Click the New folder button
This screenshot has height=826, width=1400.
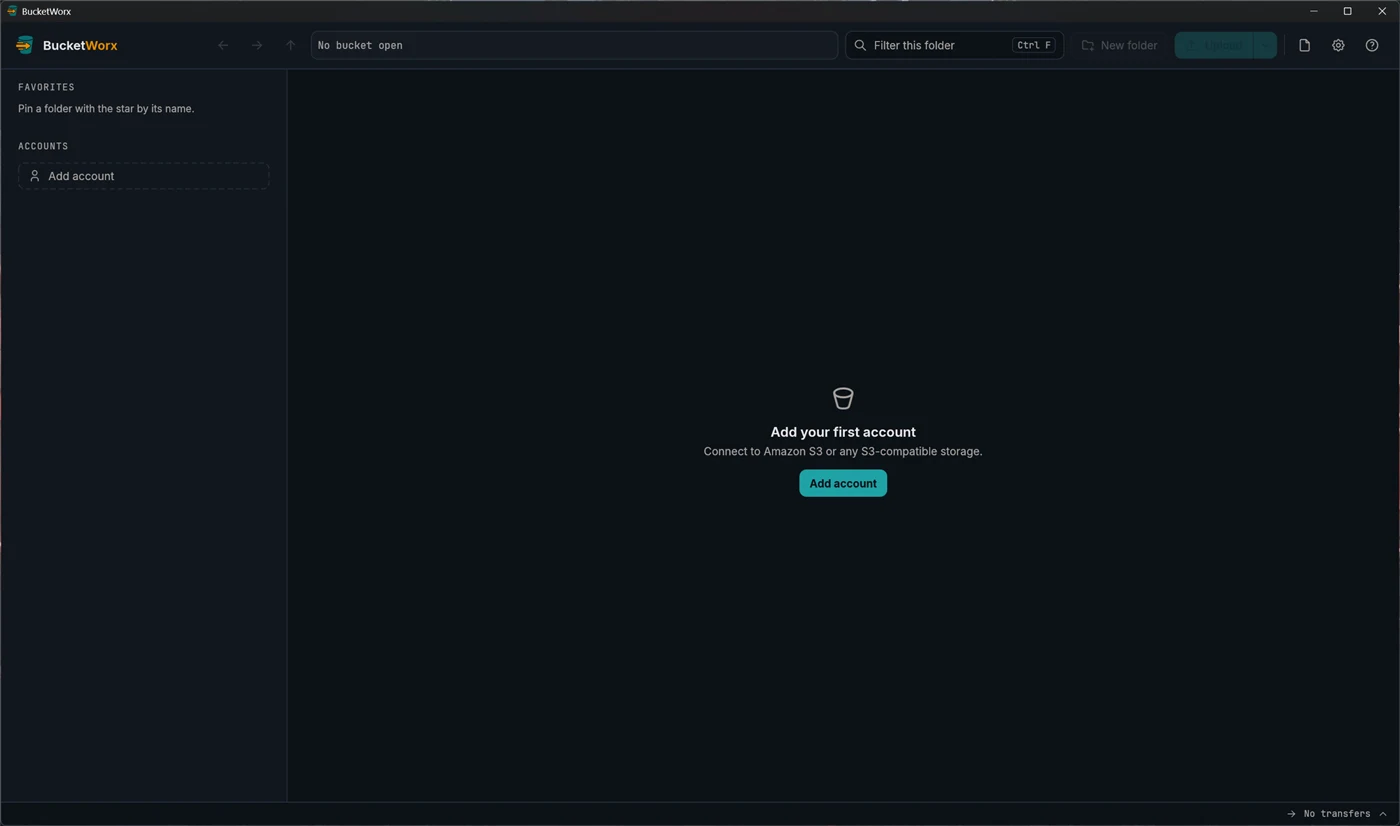pos(1119,45)
